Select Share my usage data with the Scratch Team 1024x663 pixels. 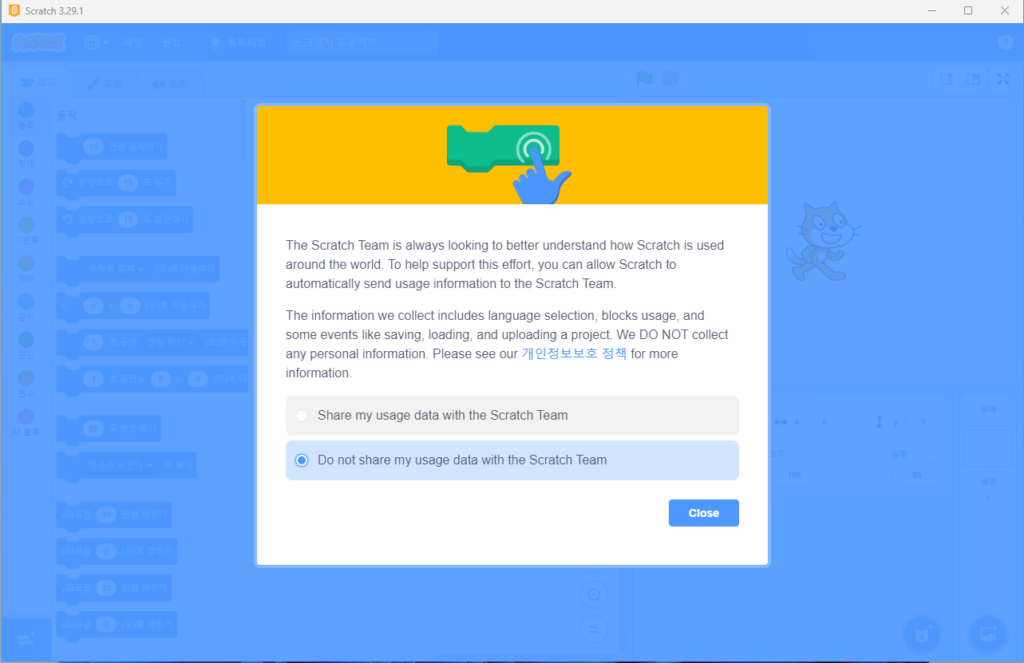[x=512, y=415]
